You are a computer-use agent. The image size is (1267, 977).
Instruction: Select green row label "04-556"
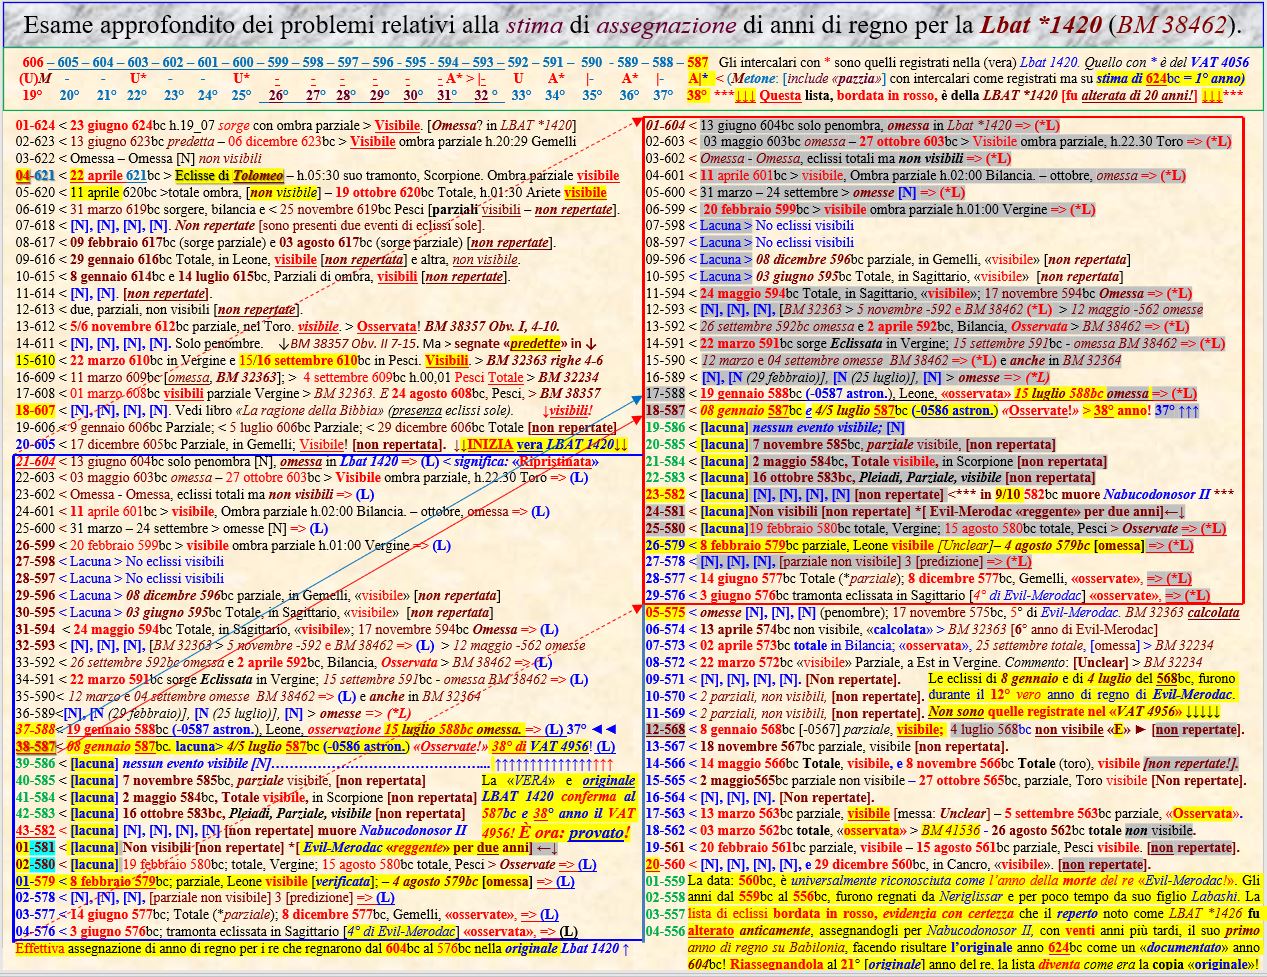click(666, 931)
